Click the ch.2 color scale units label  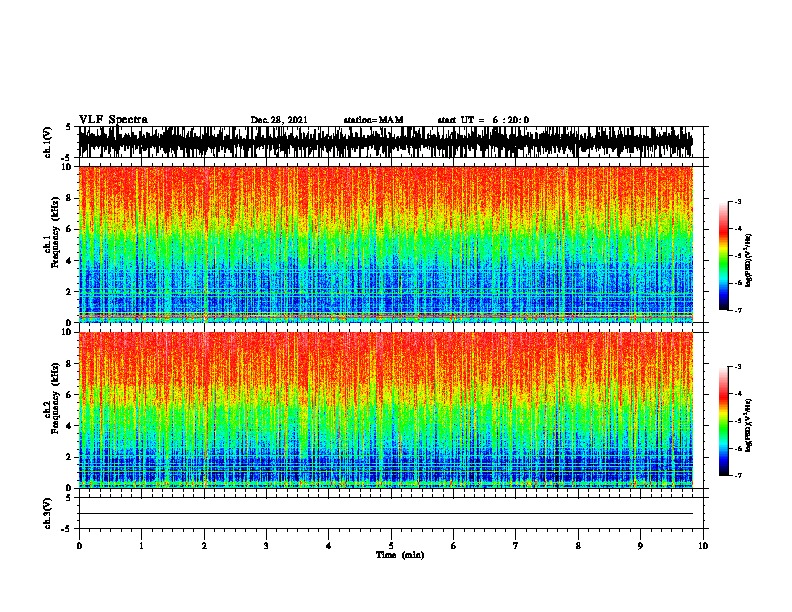tap(749, 426)
